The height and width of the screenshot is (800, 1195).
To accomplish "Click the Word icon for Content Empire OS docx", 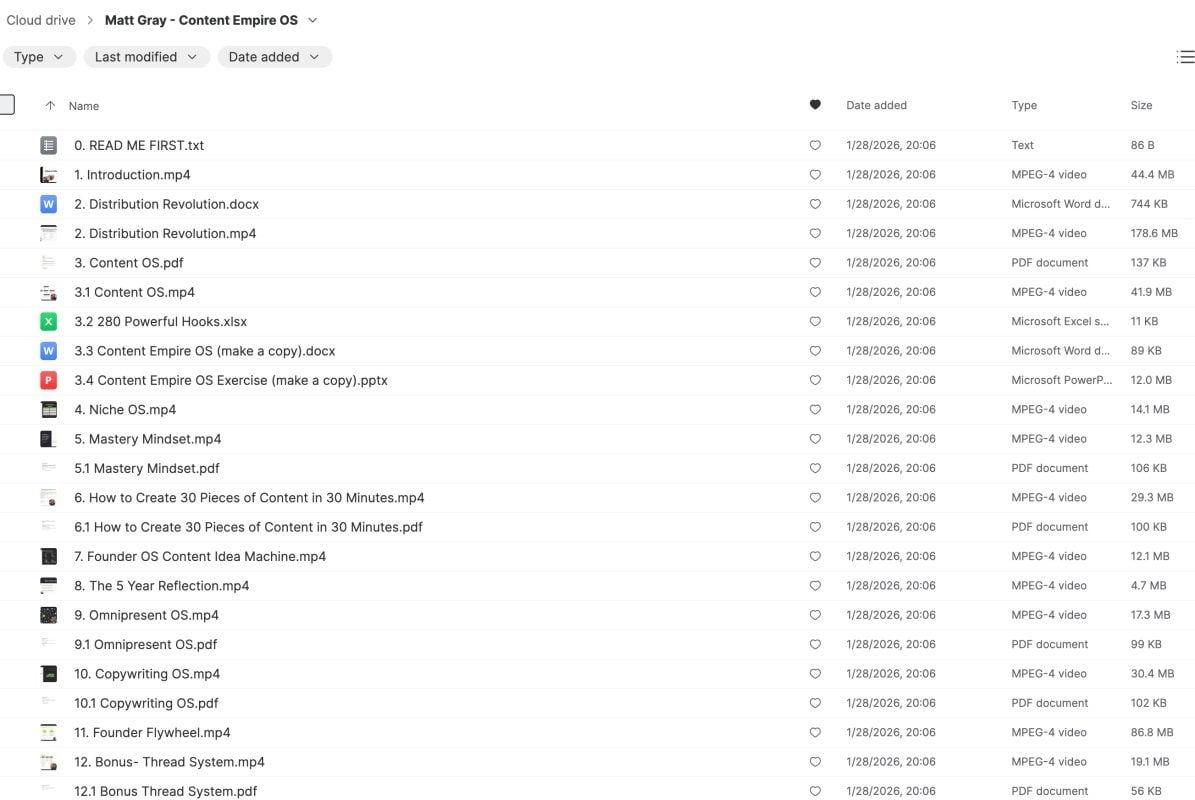I will (x=48, y=351).
